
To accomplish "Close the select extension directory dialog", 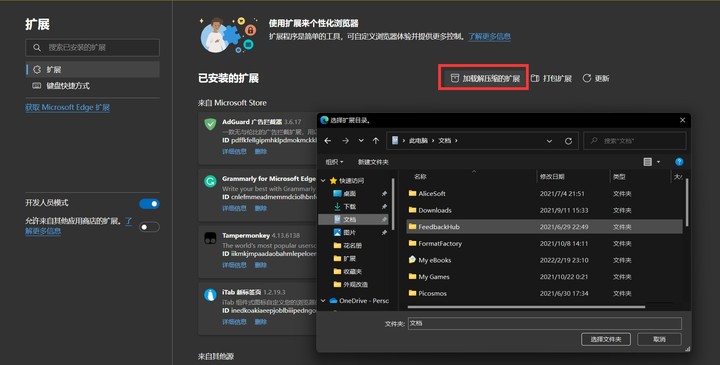I will [682, 120].
